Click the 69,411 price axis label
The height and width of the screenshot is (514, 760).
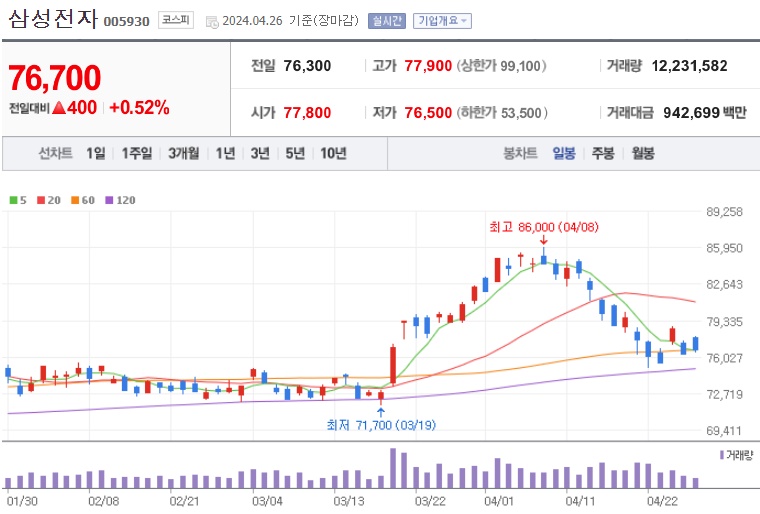724,431
